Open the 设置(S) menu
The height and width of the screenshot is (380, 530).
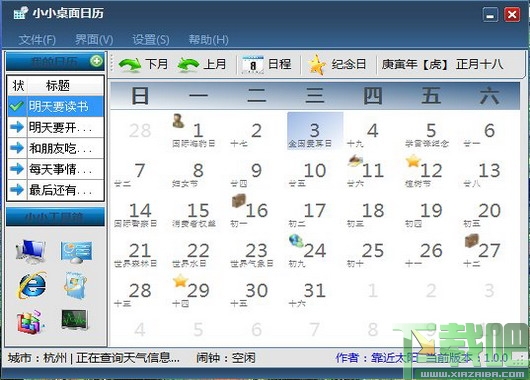(151, 40)
